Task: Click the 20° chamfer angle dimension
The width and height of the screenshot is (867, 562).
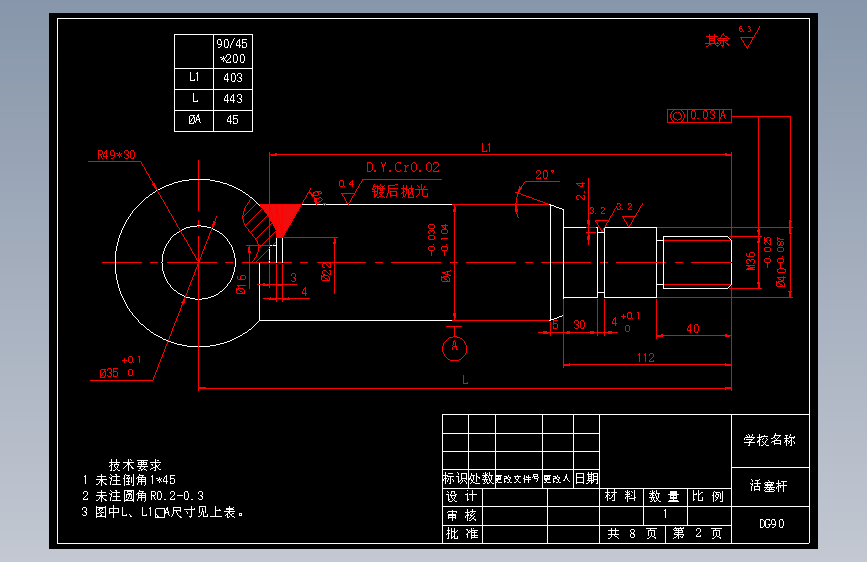Action: 545,175
